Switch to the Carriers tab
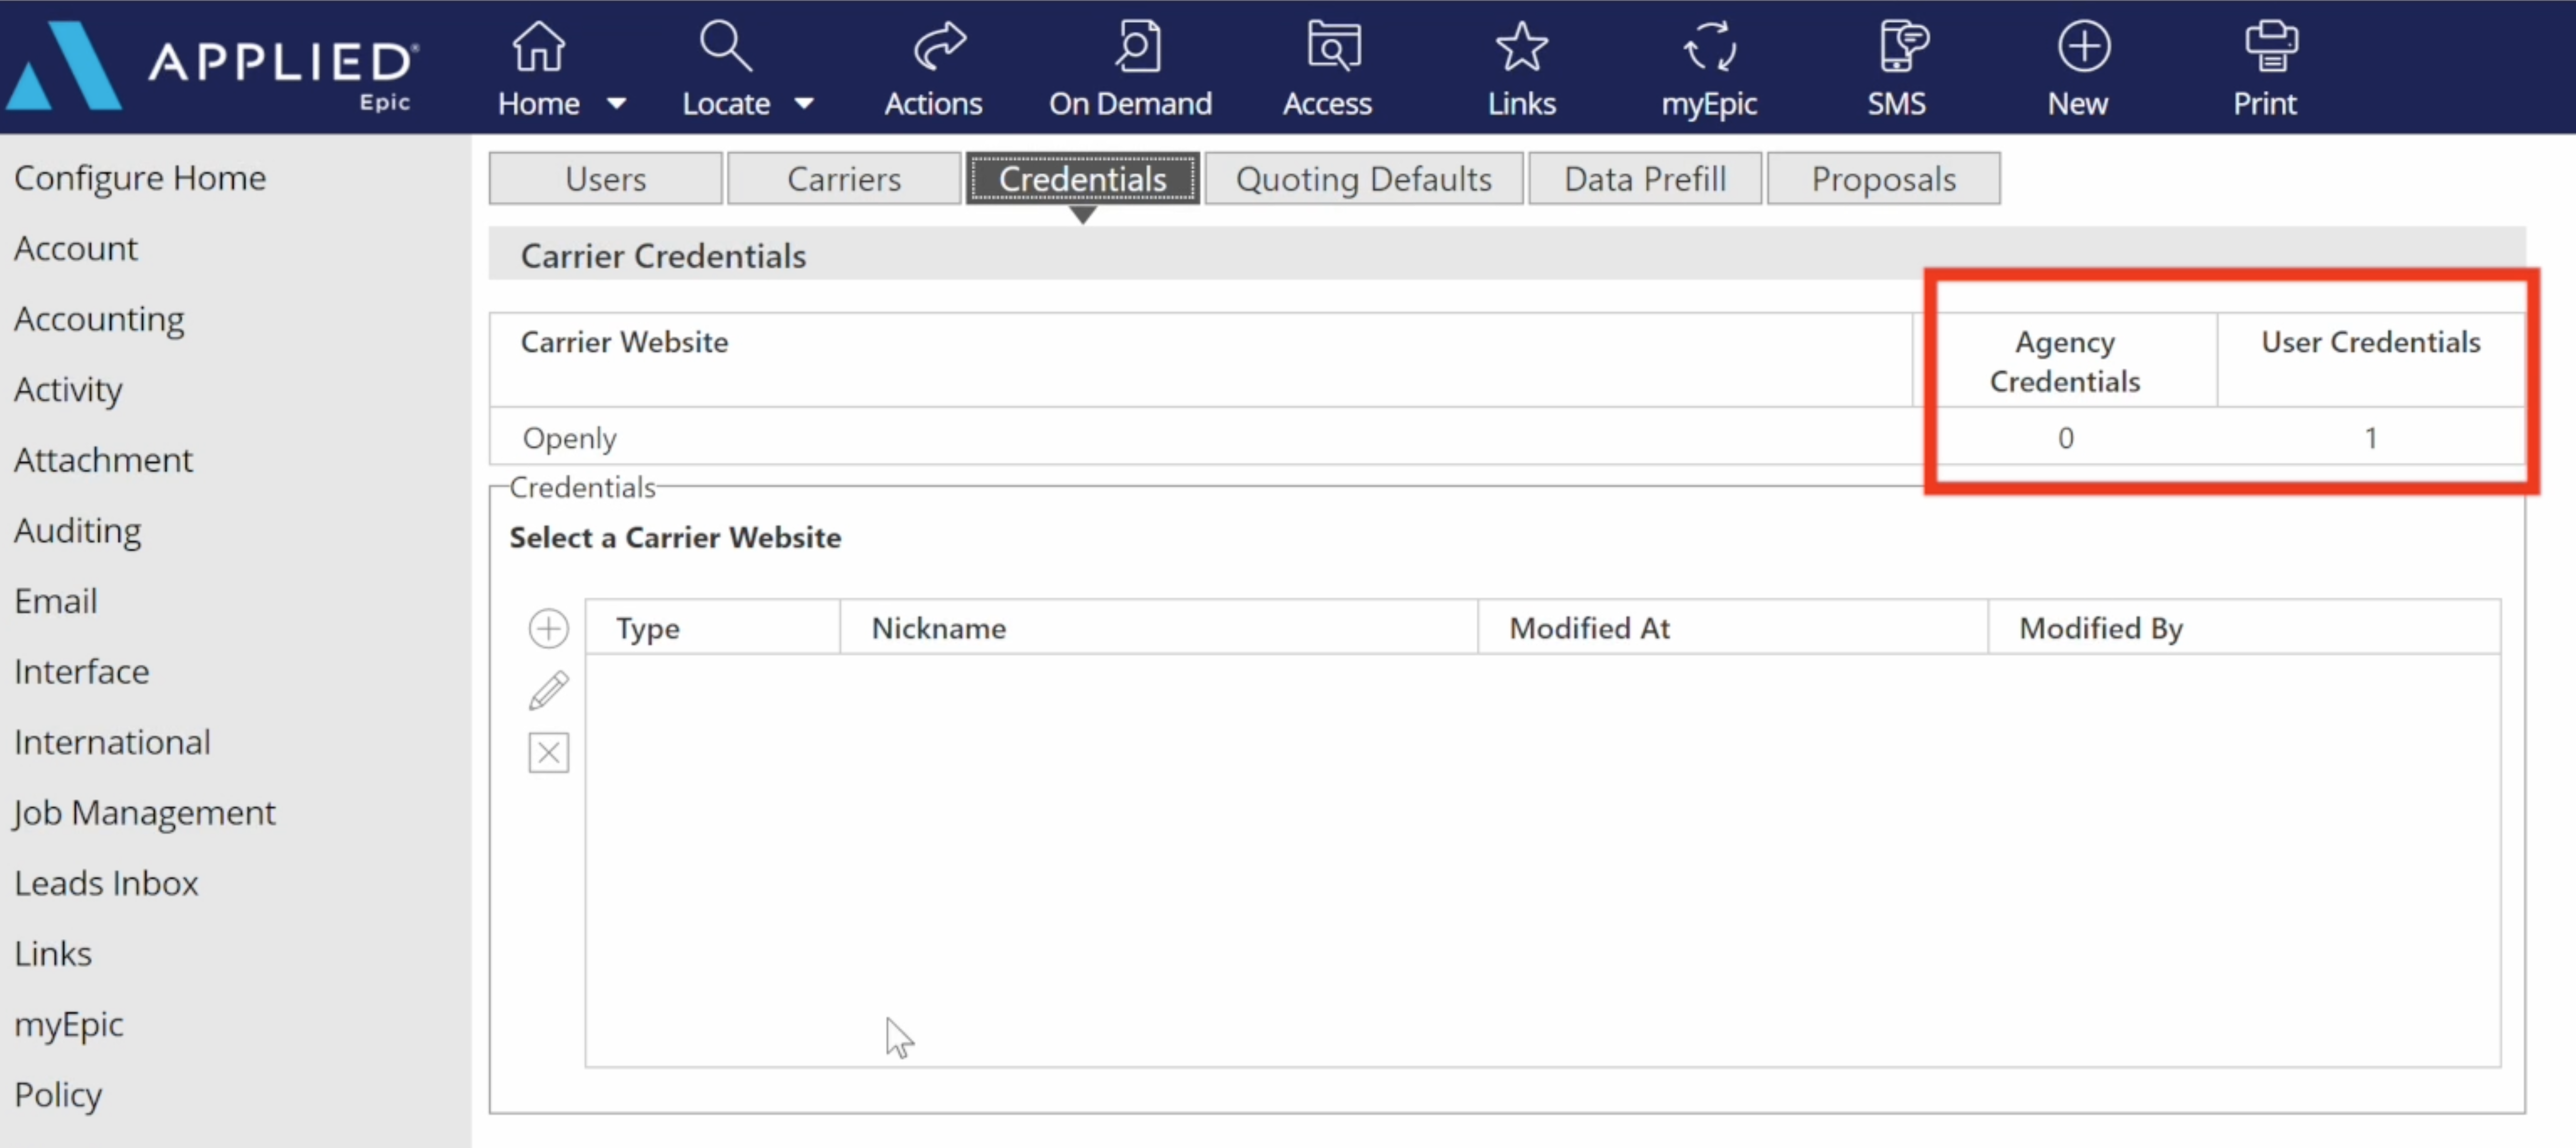This screenshot has height=1148, width=2576. (x=844, y=179)
